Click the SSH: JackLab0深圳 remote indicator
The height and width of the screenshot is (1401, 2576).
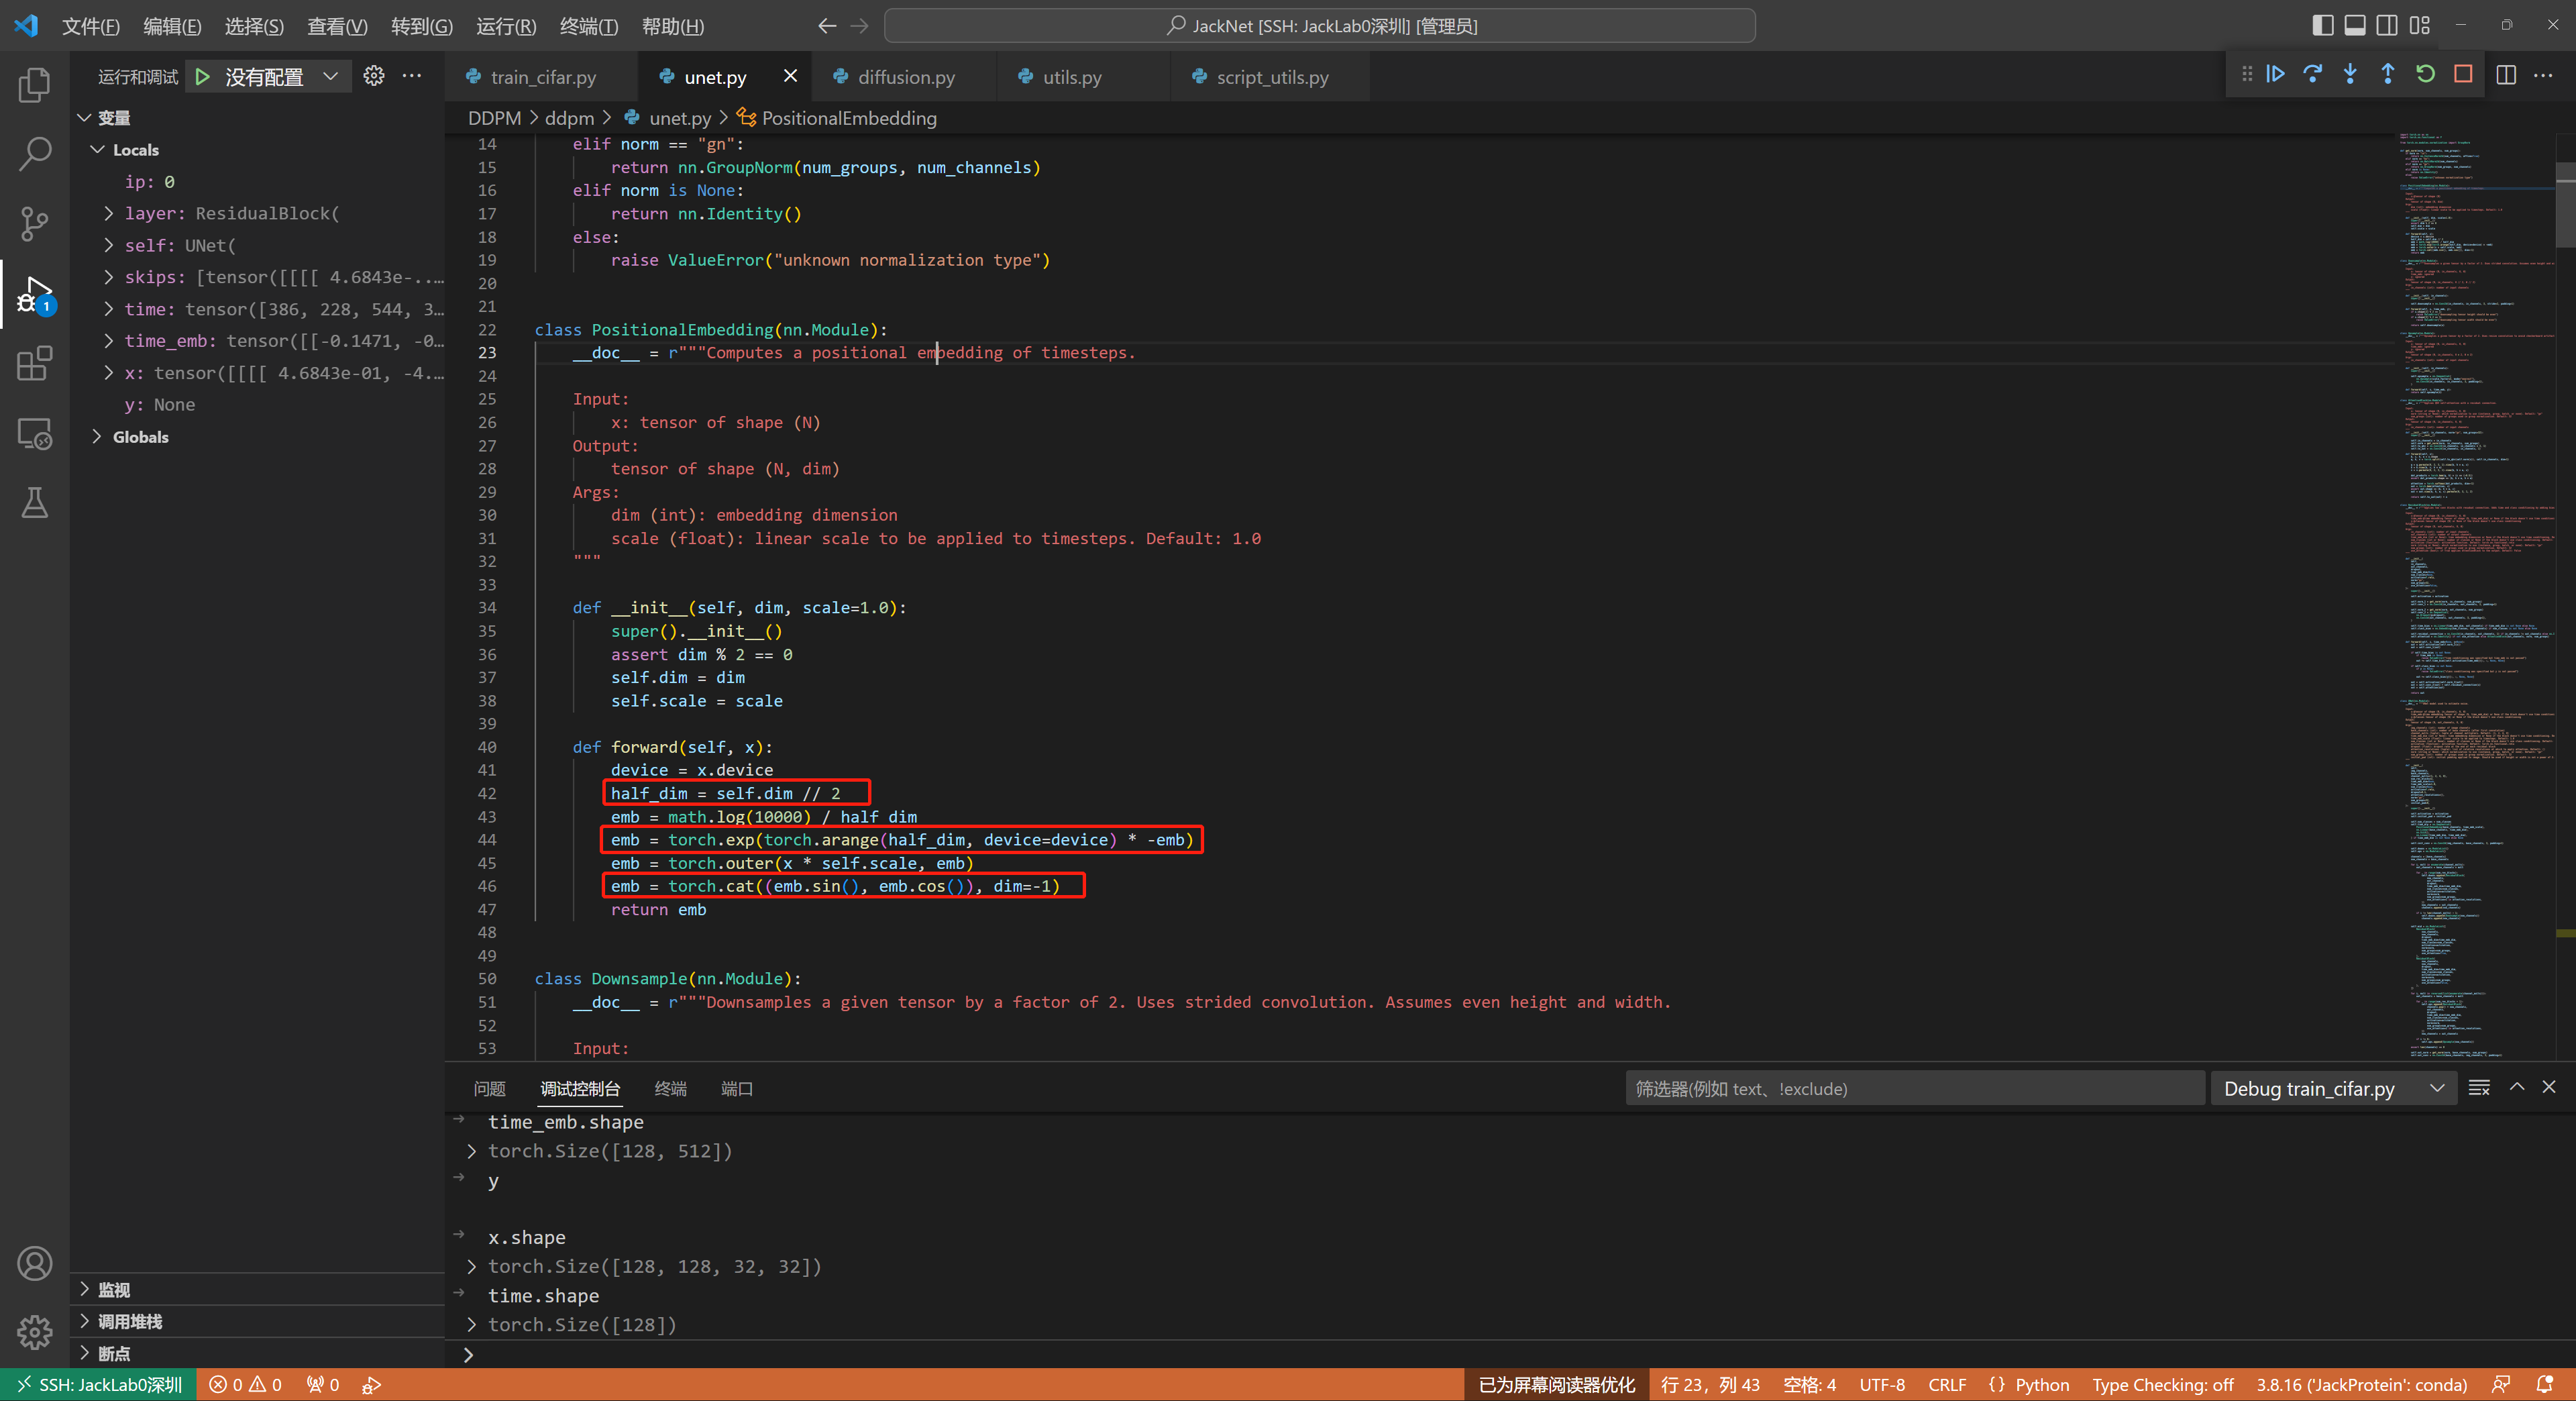click(x=98, y=1385)
